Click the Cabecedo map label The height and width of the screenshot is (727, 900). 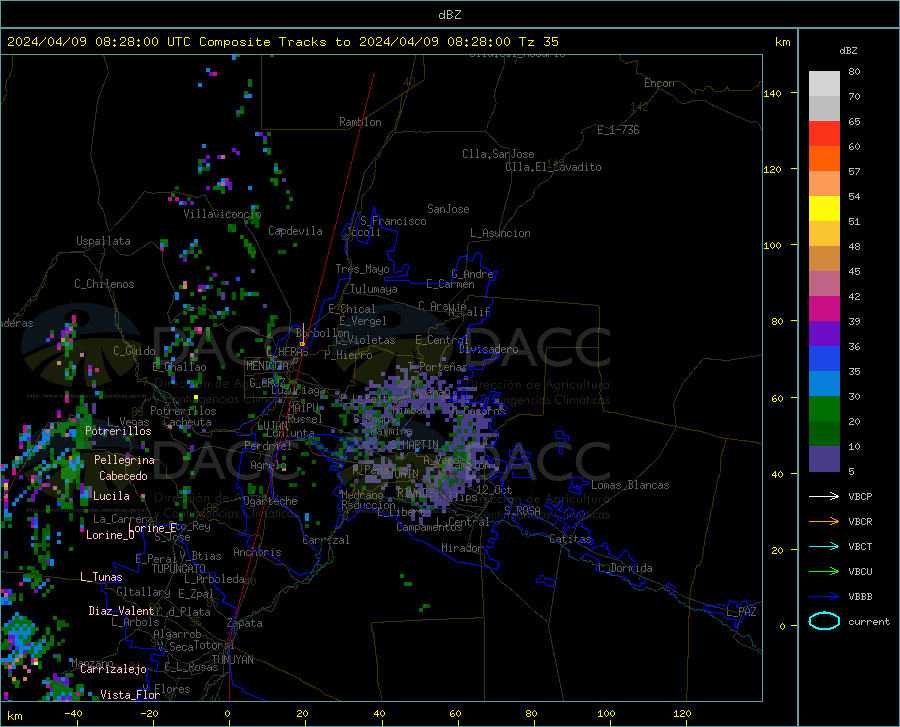123,476
